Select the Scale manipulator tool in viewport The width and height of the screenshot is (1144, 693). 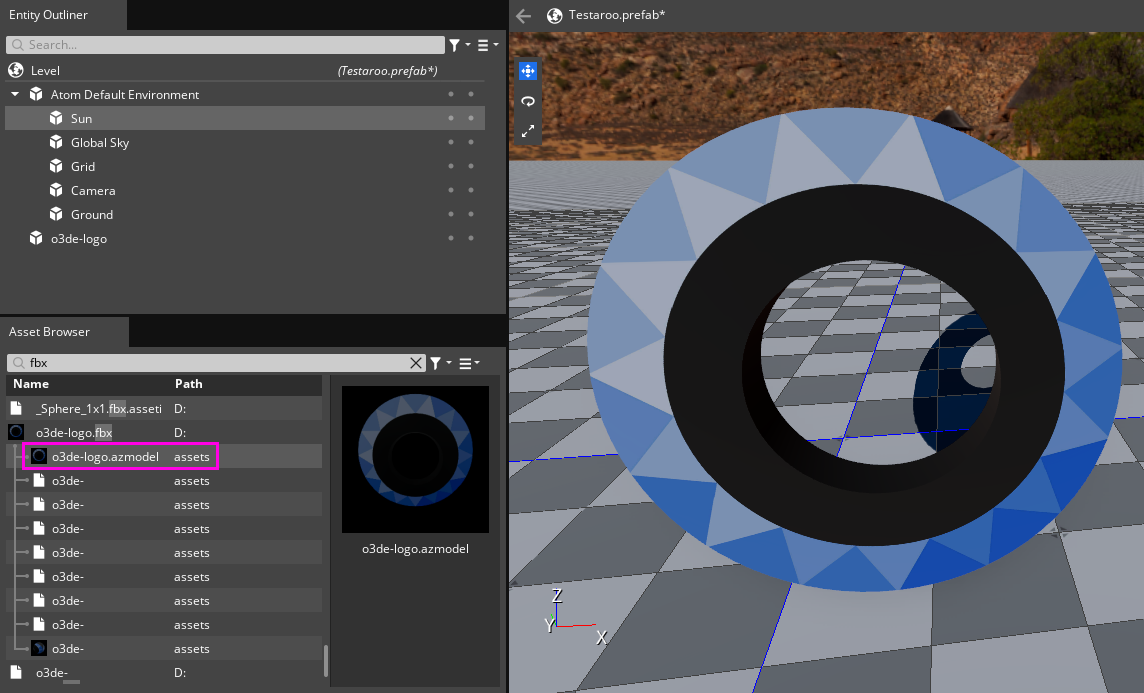(528, 131)
